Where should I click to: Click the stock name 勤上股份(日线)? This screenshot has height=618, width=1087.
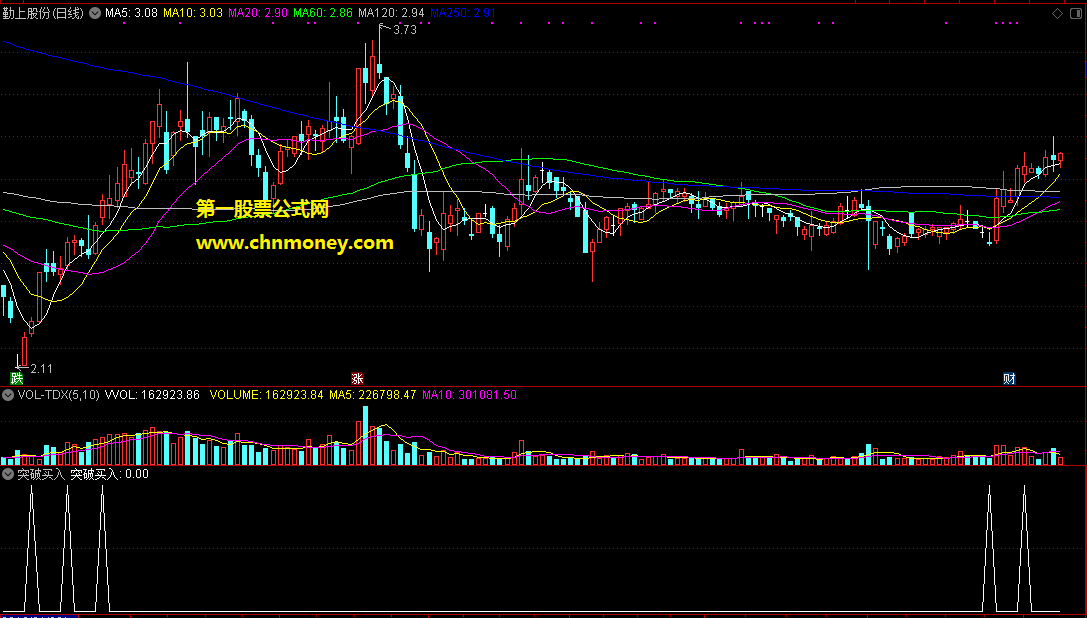click(x=43, y=13)
